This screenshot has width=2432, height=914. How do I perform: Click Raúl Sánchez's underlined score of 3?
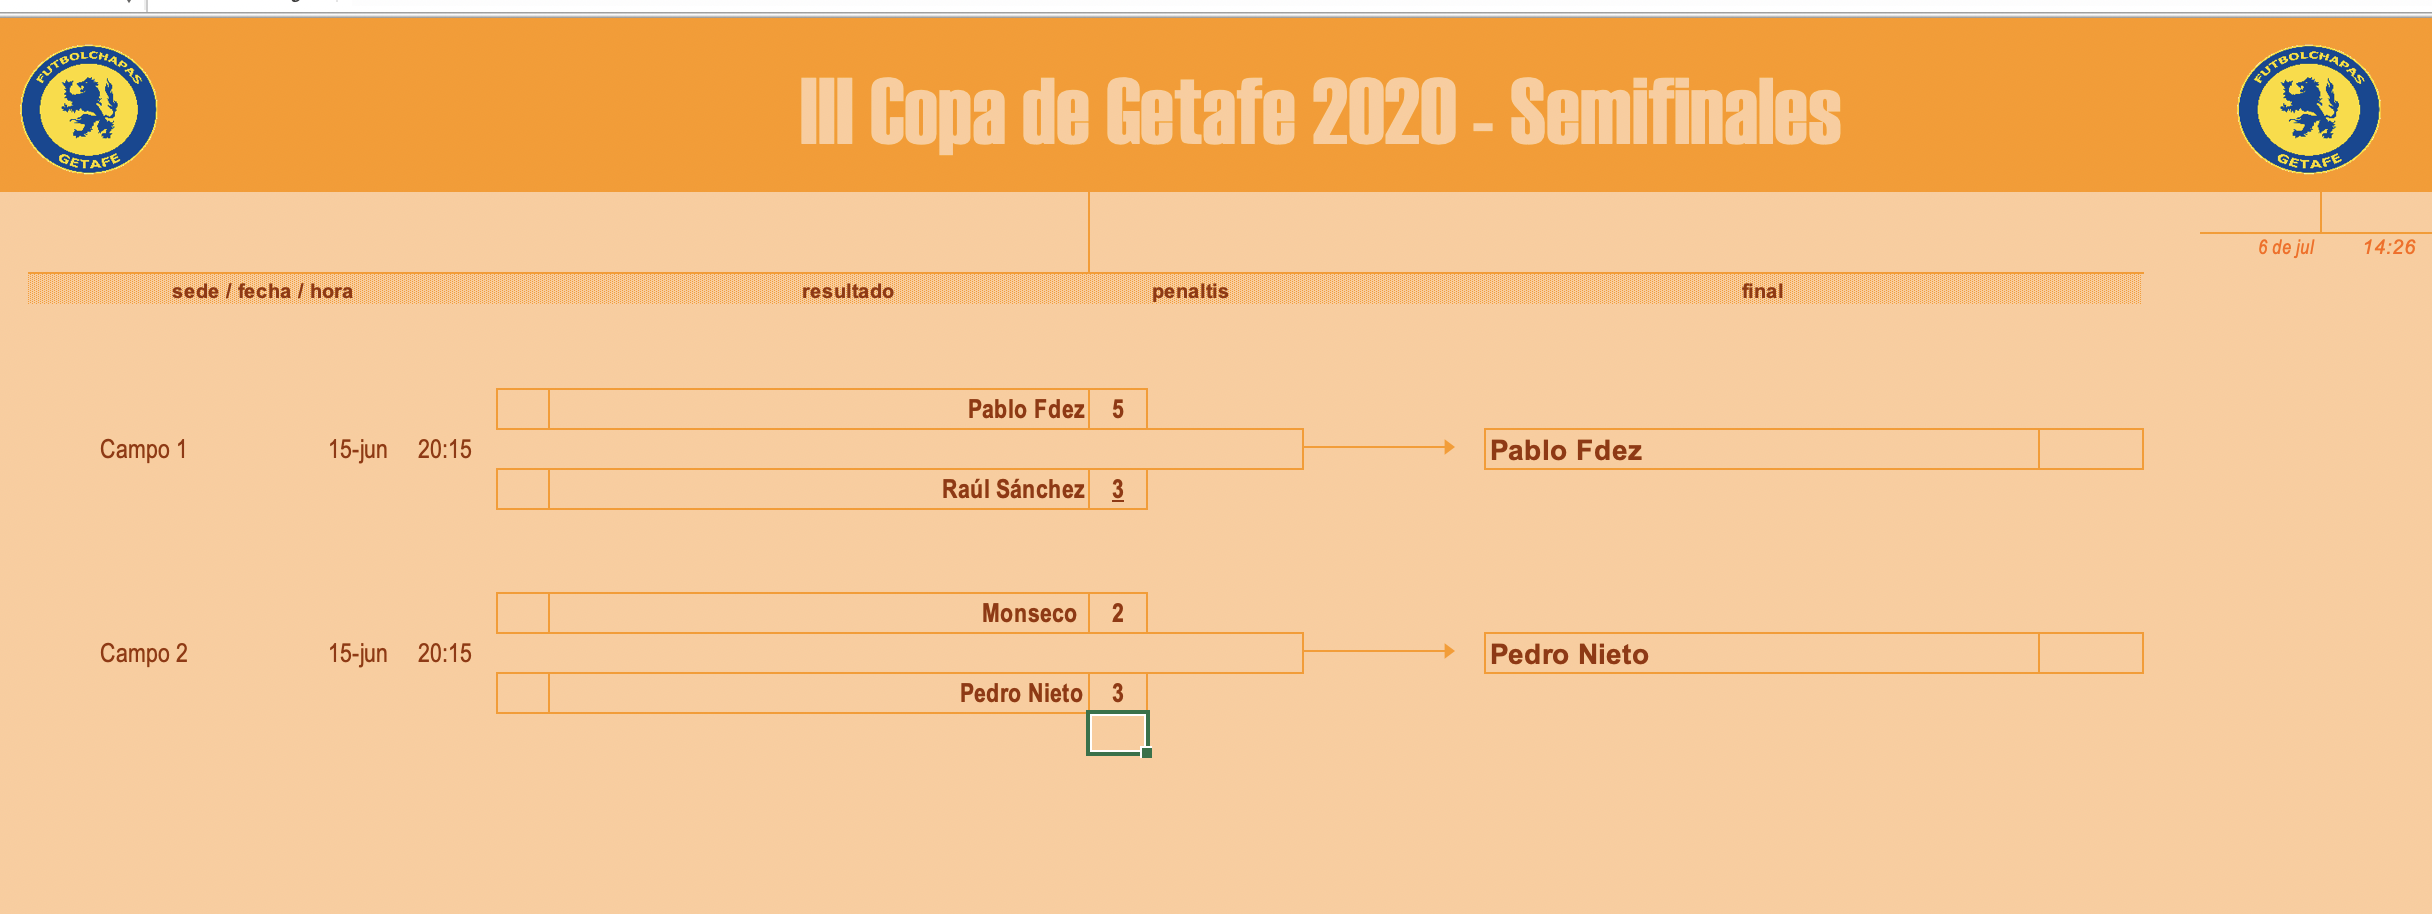[1118, 490]
